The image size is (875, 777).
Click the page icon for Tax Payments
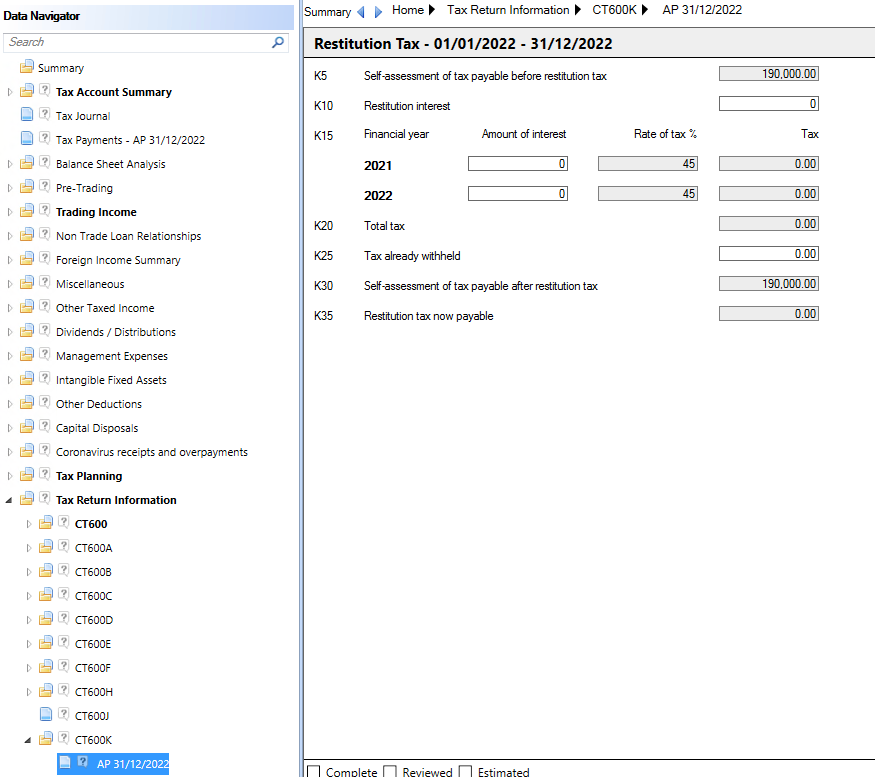point(26,138)
